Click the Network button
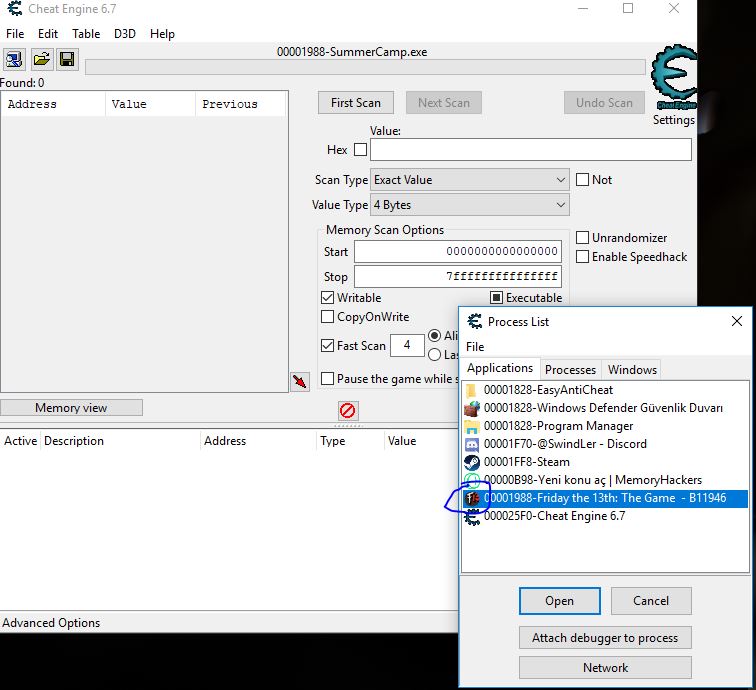This screenshot has width=756, height=690. 605,668
